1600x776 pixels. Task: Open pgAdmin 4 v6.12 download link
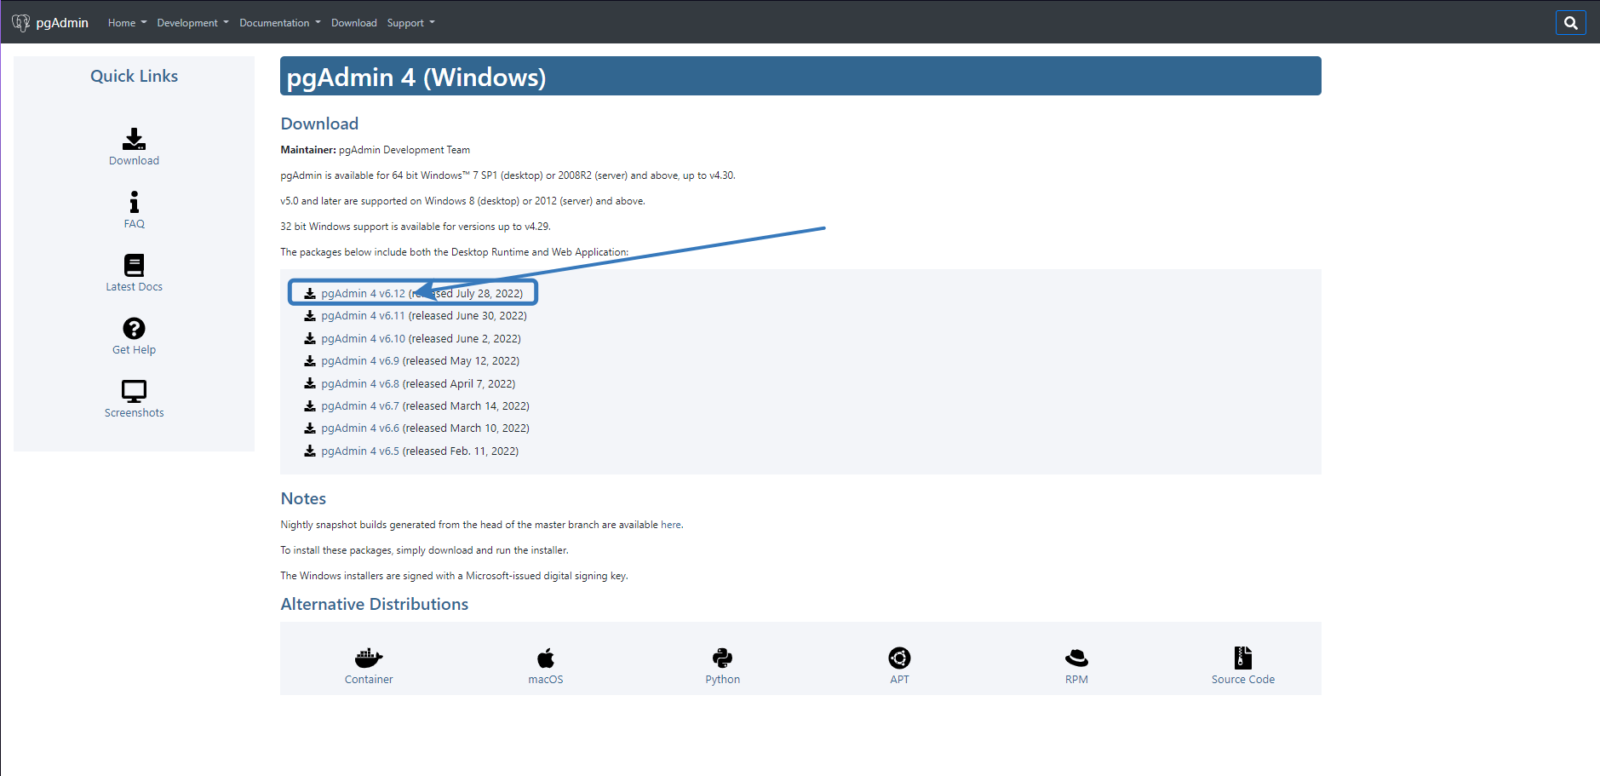click(x=363, y=294)
